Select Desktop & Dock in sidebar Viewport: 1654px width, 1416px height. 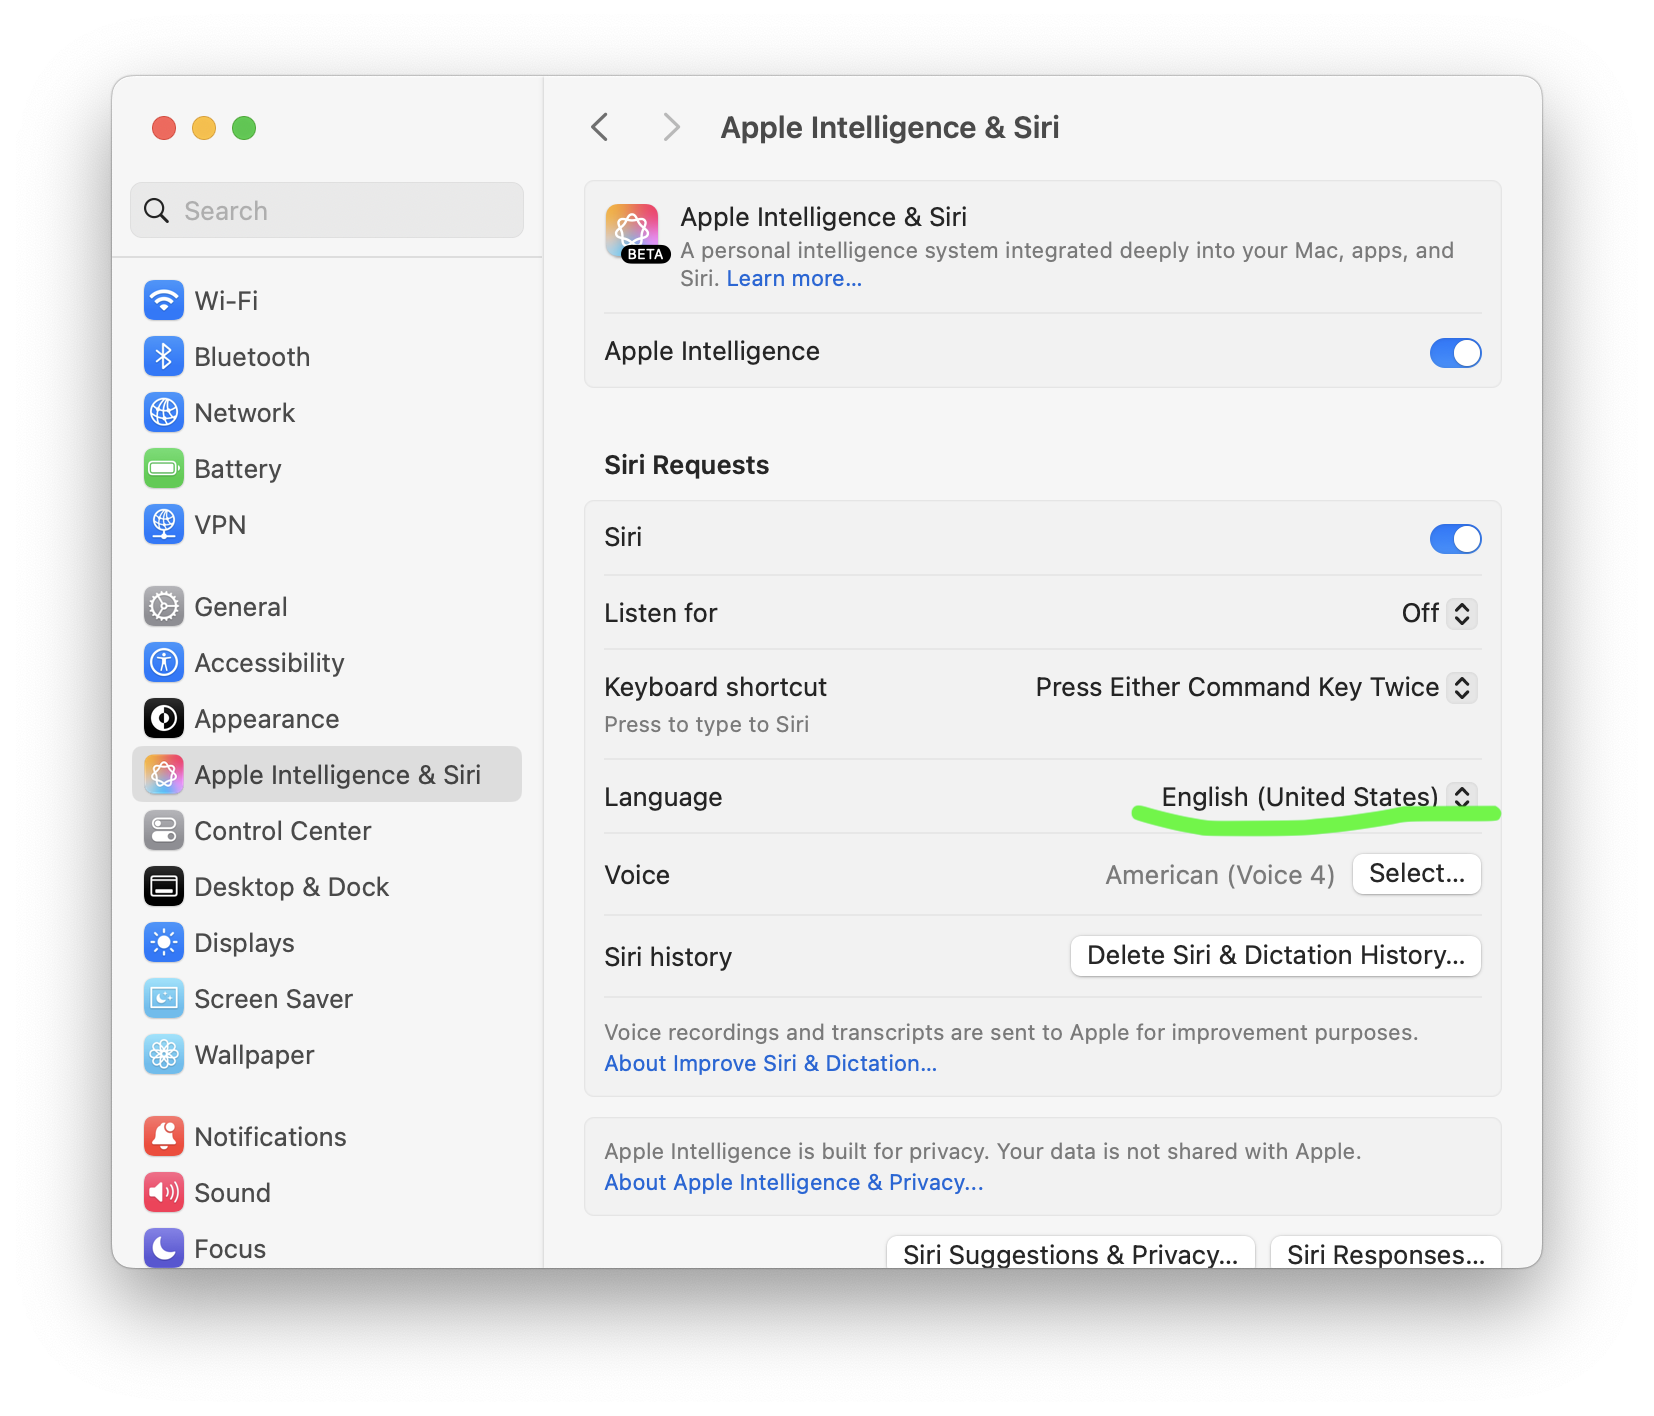(x=327, y=886)
